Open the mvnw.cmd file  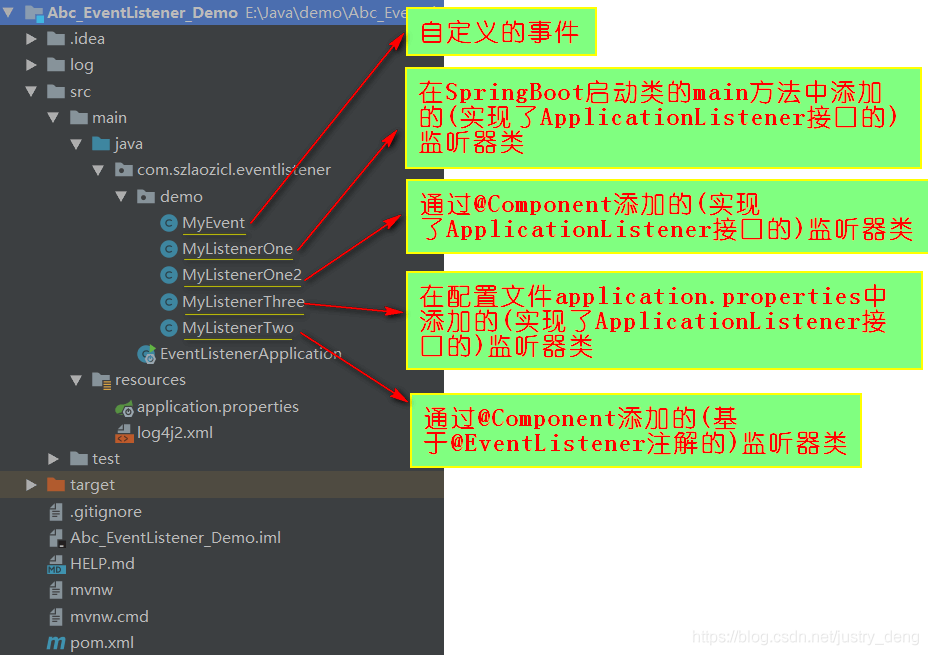pos(109,616)
